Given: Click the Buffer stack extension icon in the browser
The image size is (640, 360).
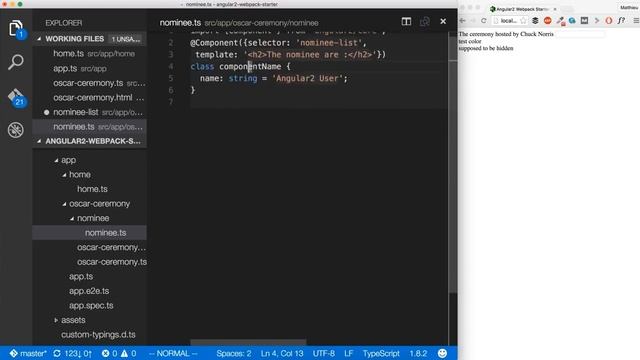Looking at the screenshot, I should click(535, 21).
